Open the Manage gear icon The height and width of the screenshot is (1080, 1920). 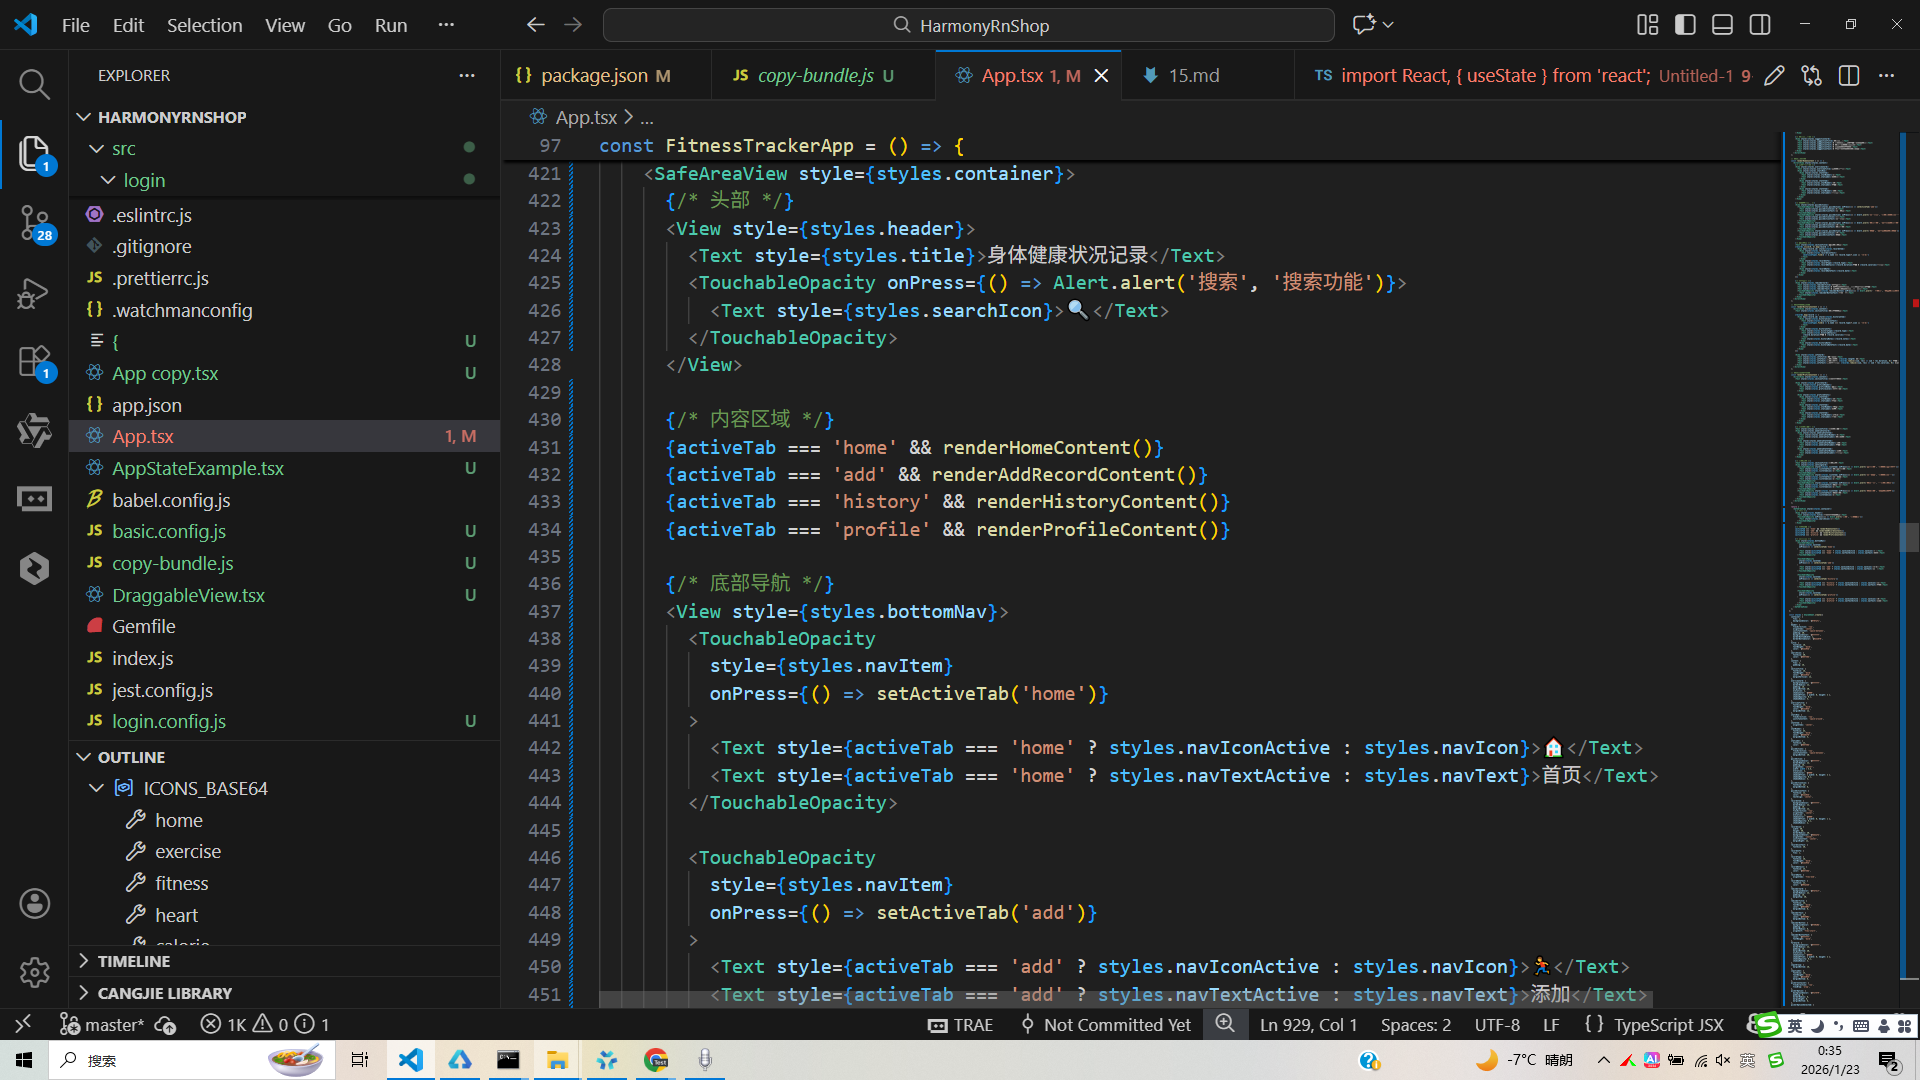click(34, 972)
